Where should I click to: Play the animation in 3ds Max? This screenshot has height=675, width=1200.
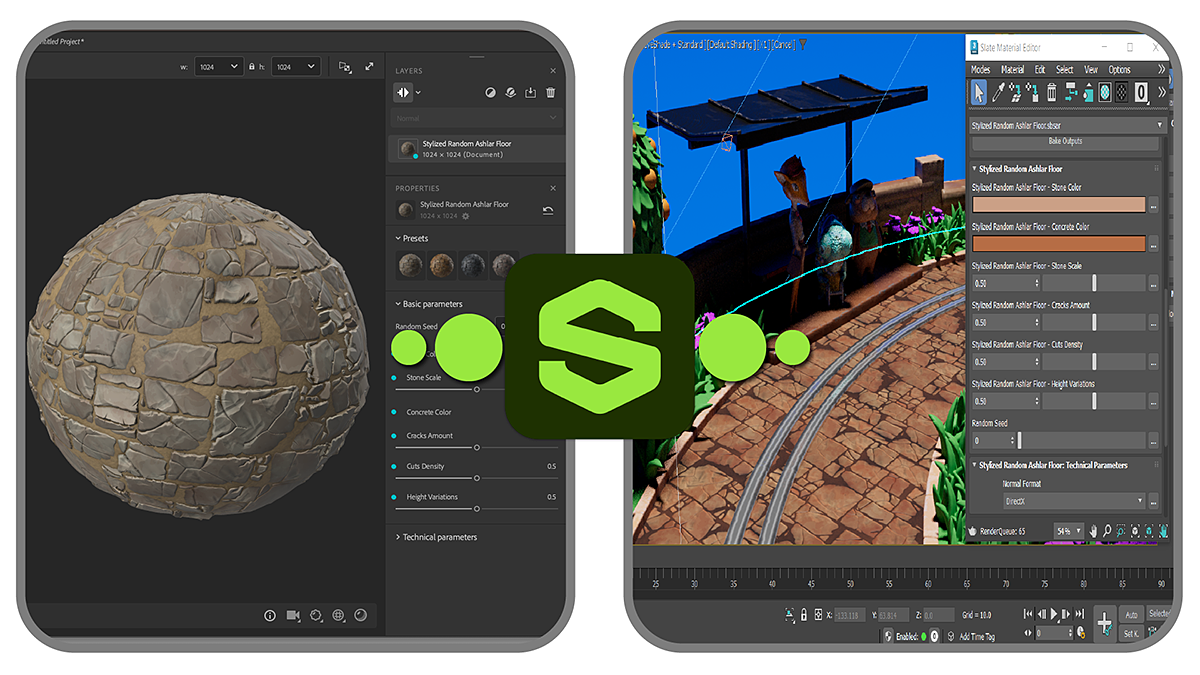pyautogui.click(x=1053, y=613)
